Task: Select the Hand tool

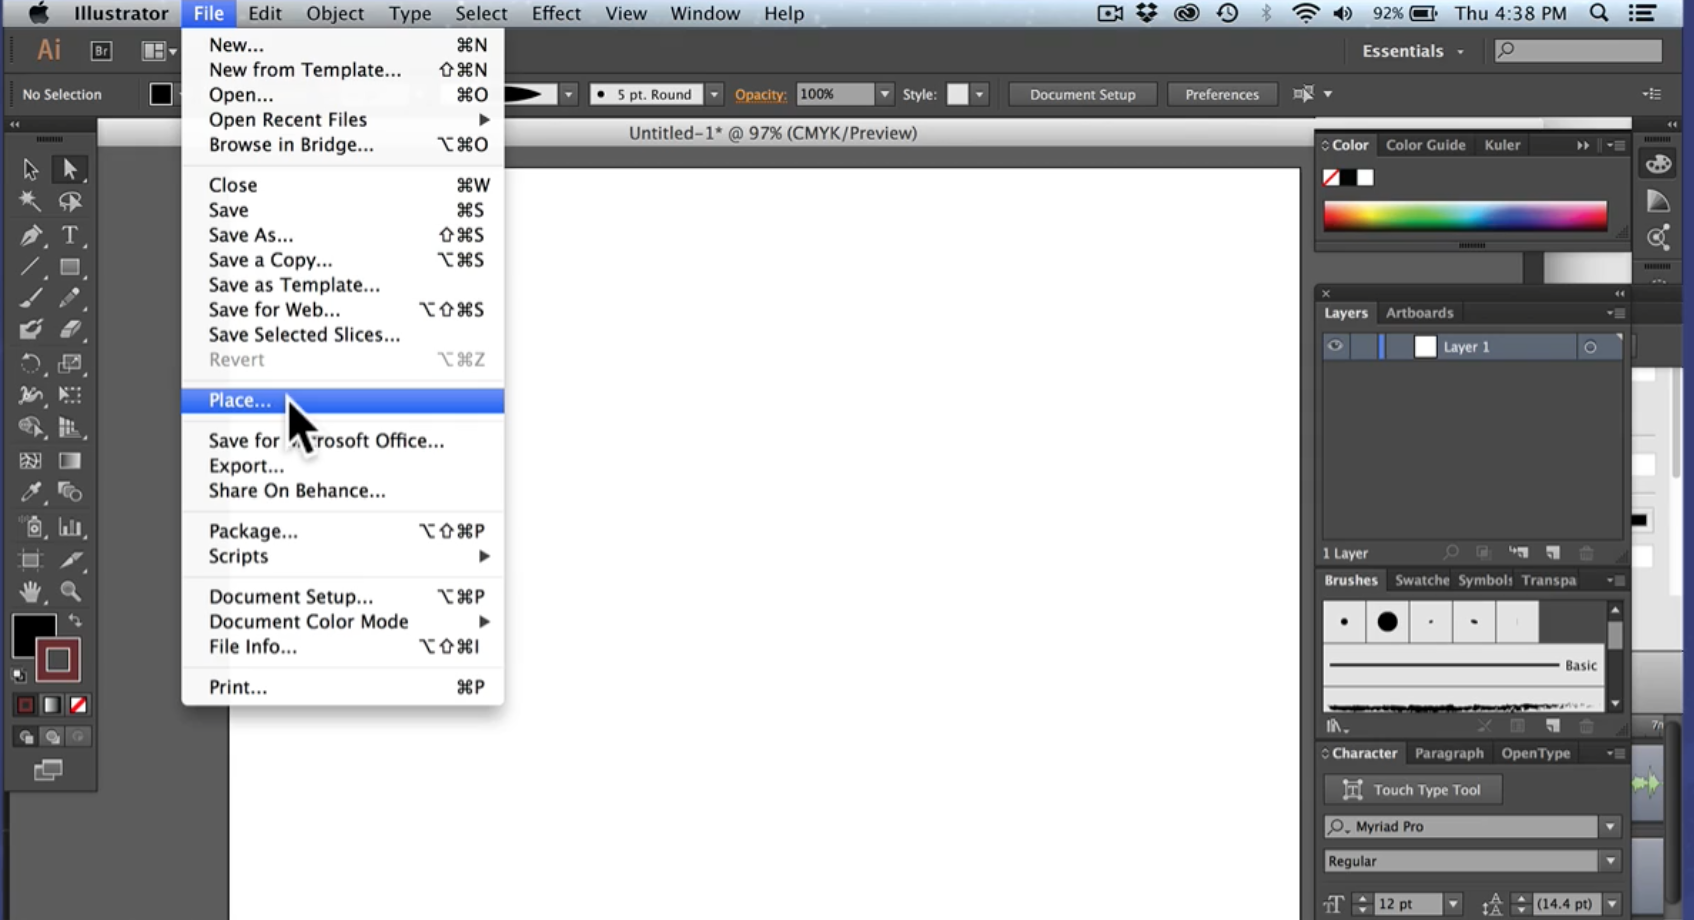Action: pyautogui.click(x=30, y=592)
